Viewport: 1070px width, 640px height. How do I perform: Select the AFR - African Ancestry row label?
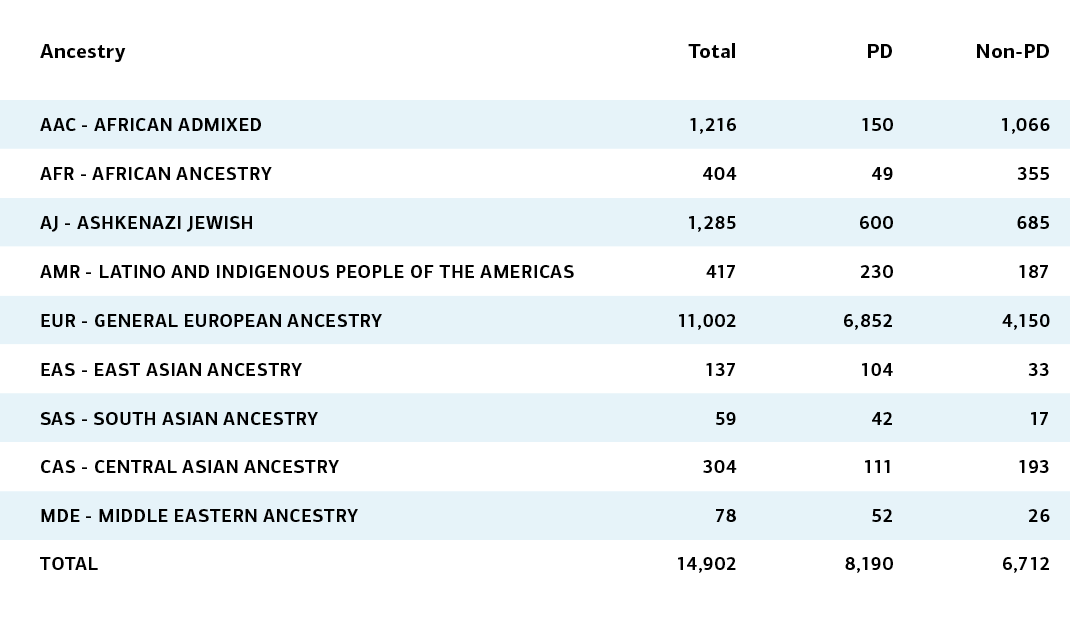[x=156, y=174]
